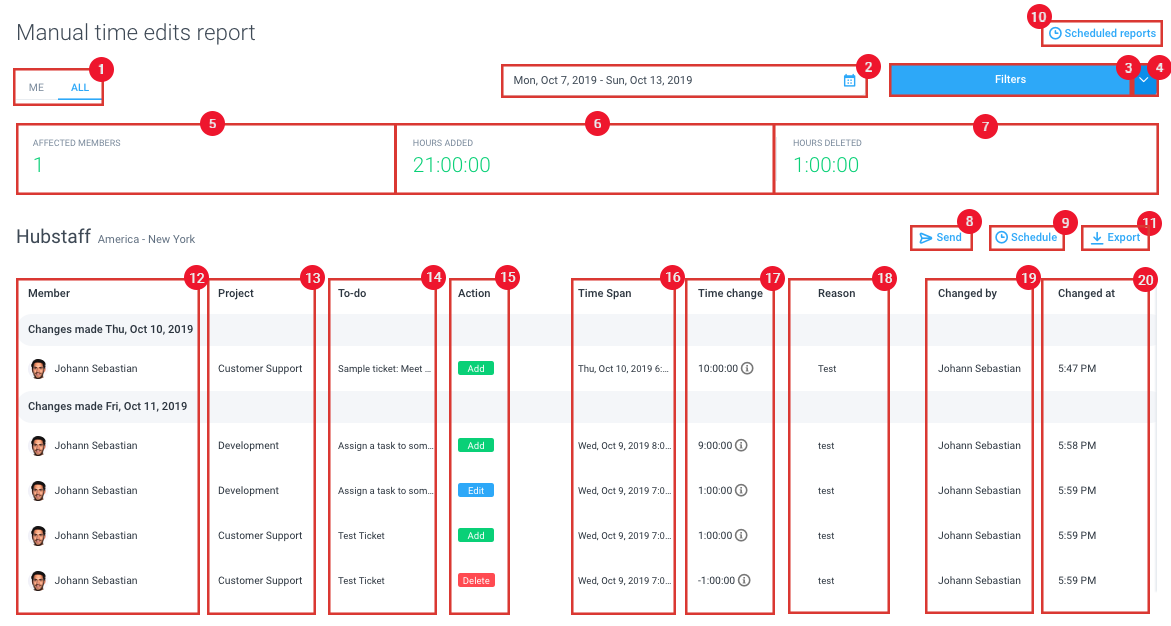Expand the chevron dropdown beside Filters

click(x=1143, y=80)
